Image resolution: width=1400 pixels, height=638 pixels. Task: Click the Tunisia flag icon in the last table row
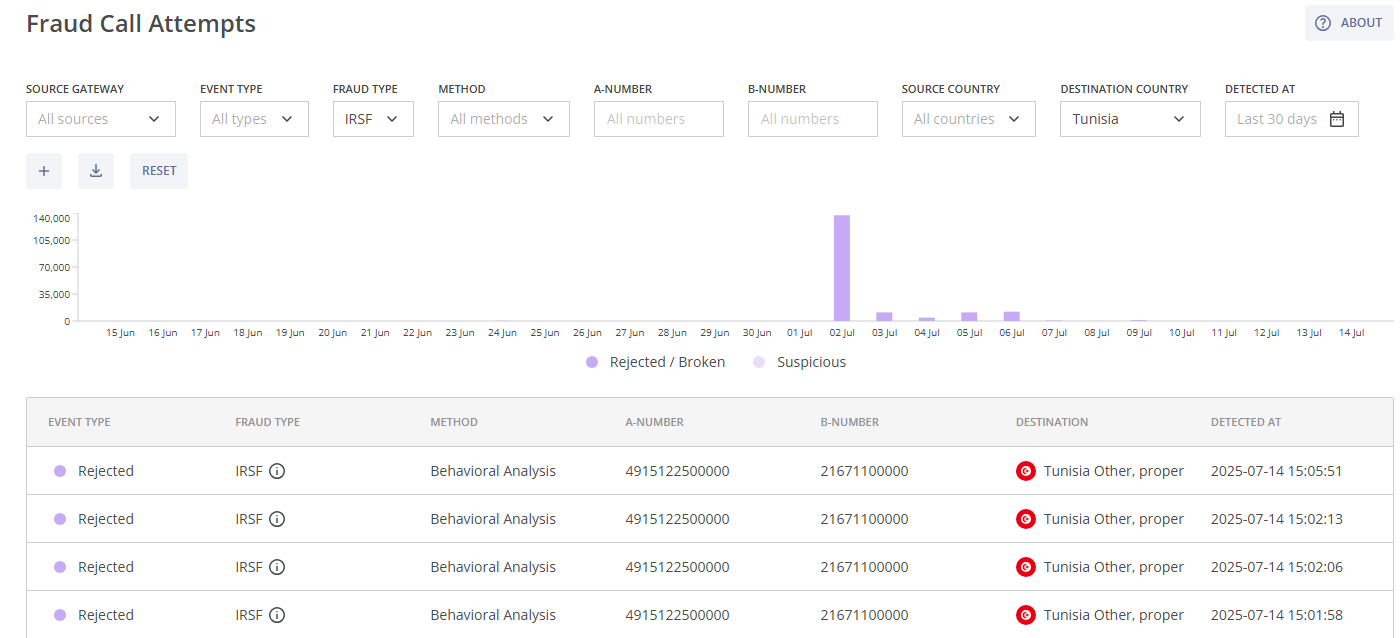(1026, 614)
